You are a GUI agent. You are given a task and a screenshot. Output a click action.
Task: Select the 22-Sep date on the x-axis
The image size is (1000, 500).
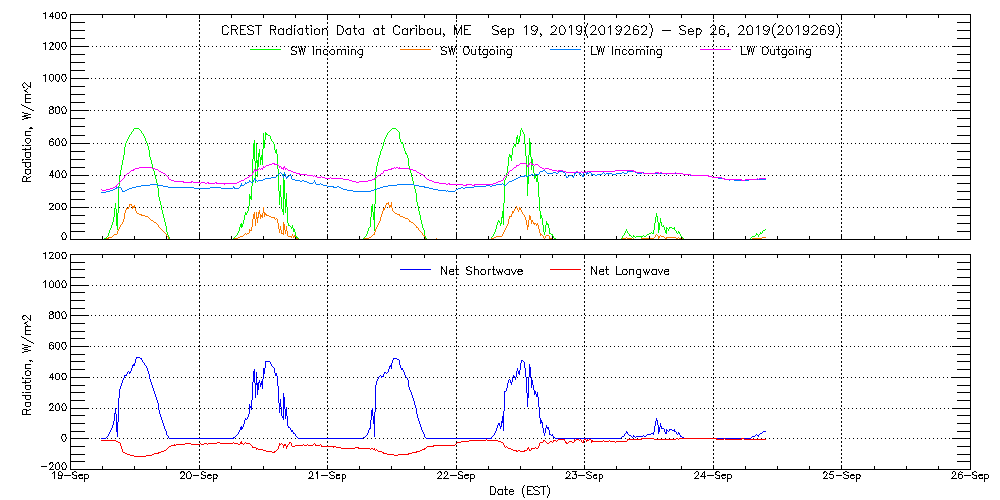[456, 477]
